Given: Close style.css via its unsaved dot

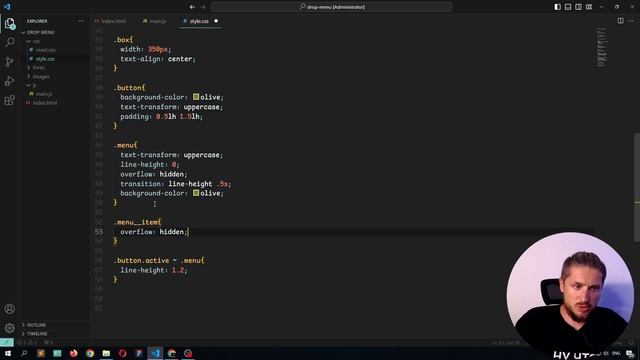Looking at the screenshot, I should (216, 21).
